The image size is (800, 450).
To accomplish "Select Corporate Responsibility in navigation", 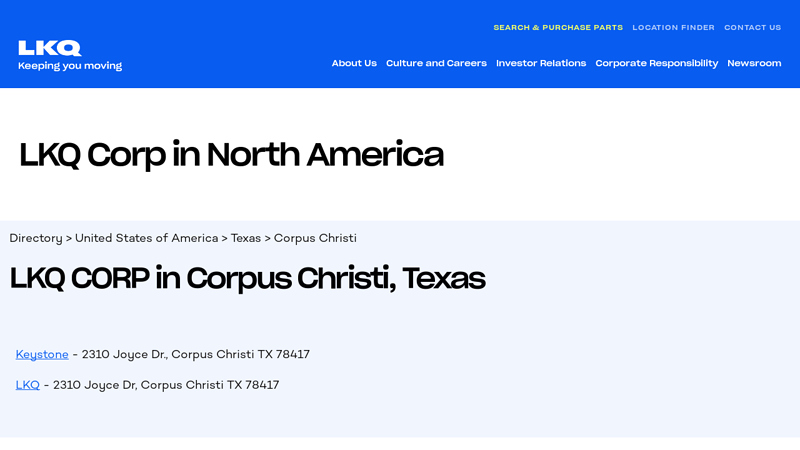I will [x=656, y=63].
